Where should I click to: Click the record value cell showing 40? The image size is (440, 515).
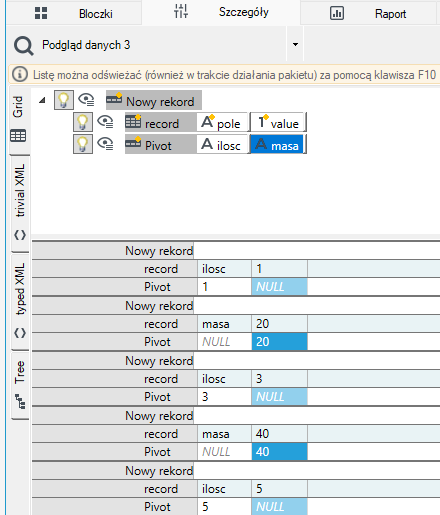click(x=279, y=434)
